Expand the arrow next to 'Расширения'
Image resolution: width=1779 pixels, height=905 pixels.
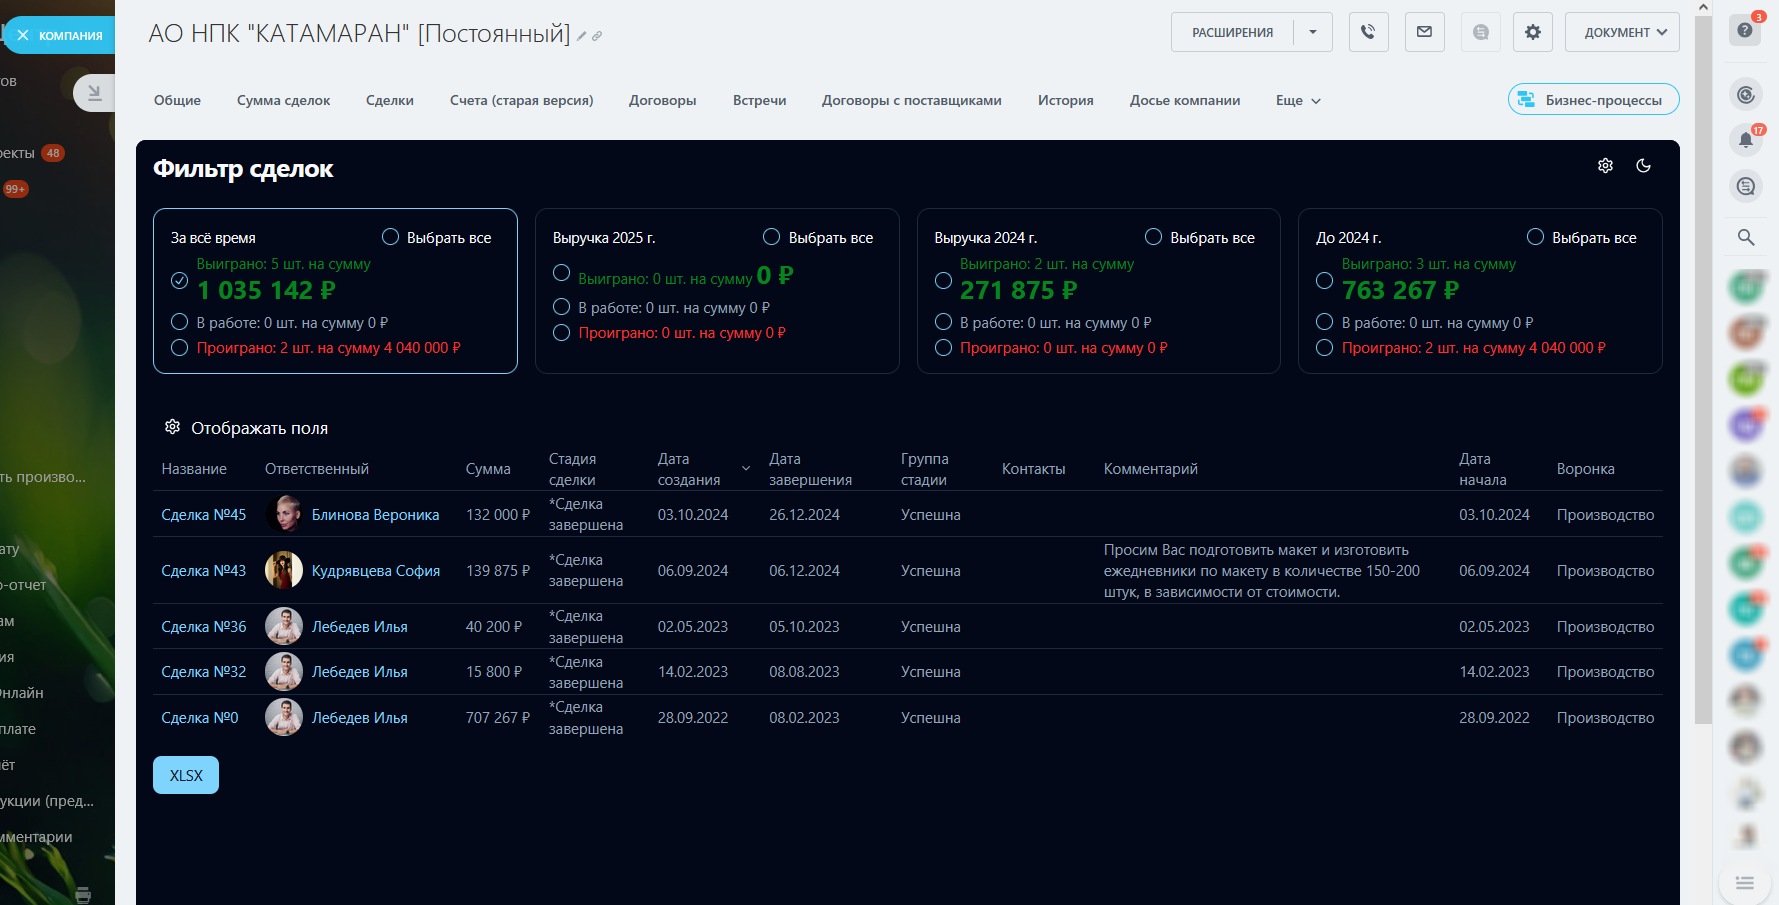click(1312, 32)
